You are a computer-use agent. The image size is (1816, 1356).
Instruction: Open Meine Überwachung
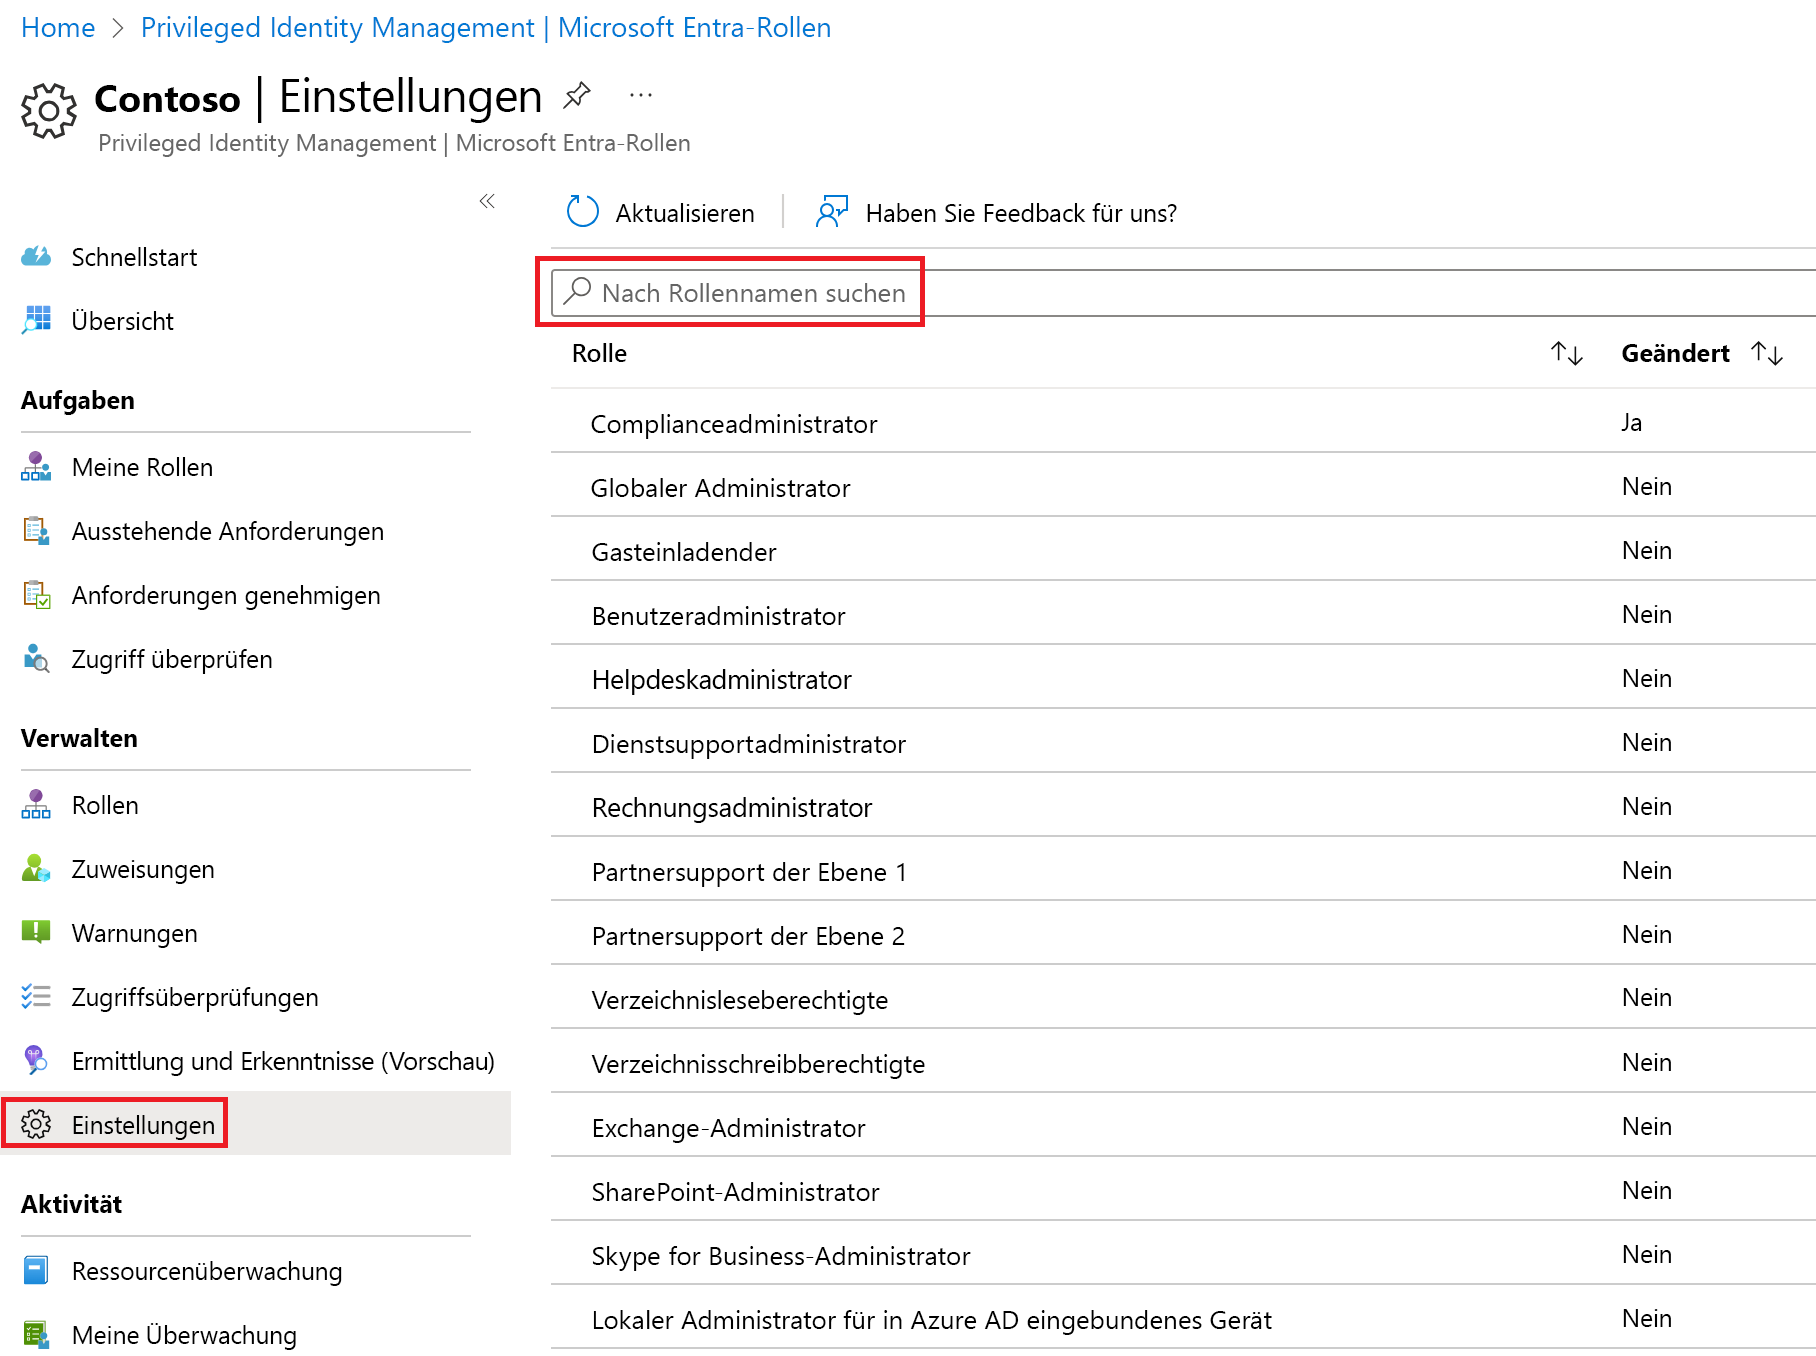(184, 1335)
